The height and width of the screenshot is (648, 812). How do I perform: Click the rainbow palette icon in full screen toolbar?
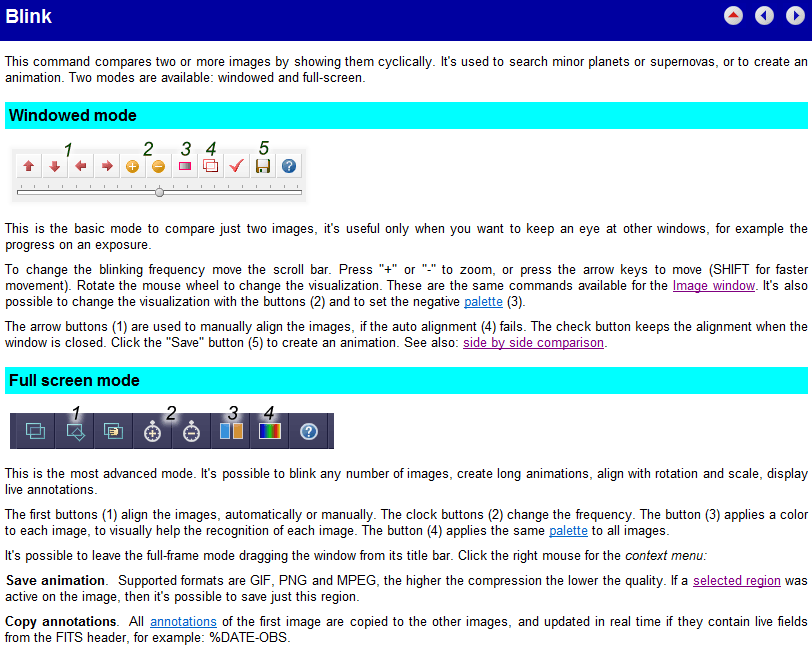click(270, 431)
